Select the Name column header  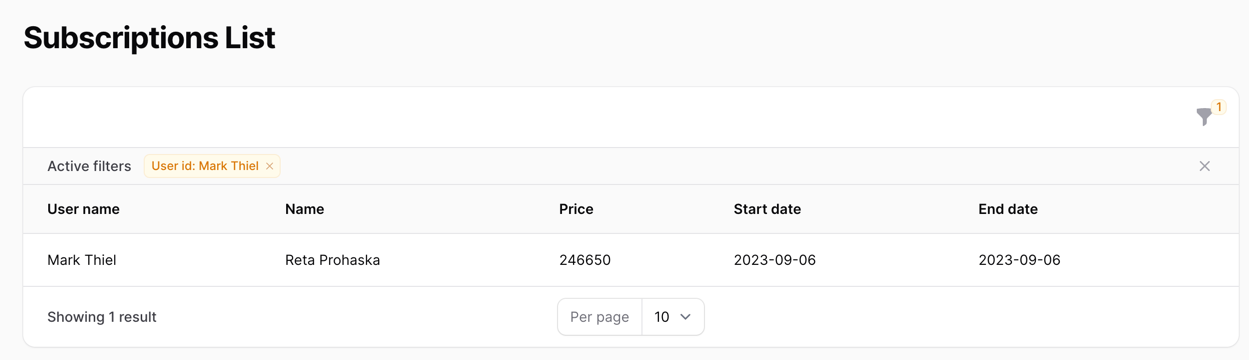[305, 209]
